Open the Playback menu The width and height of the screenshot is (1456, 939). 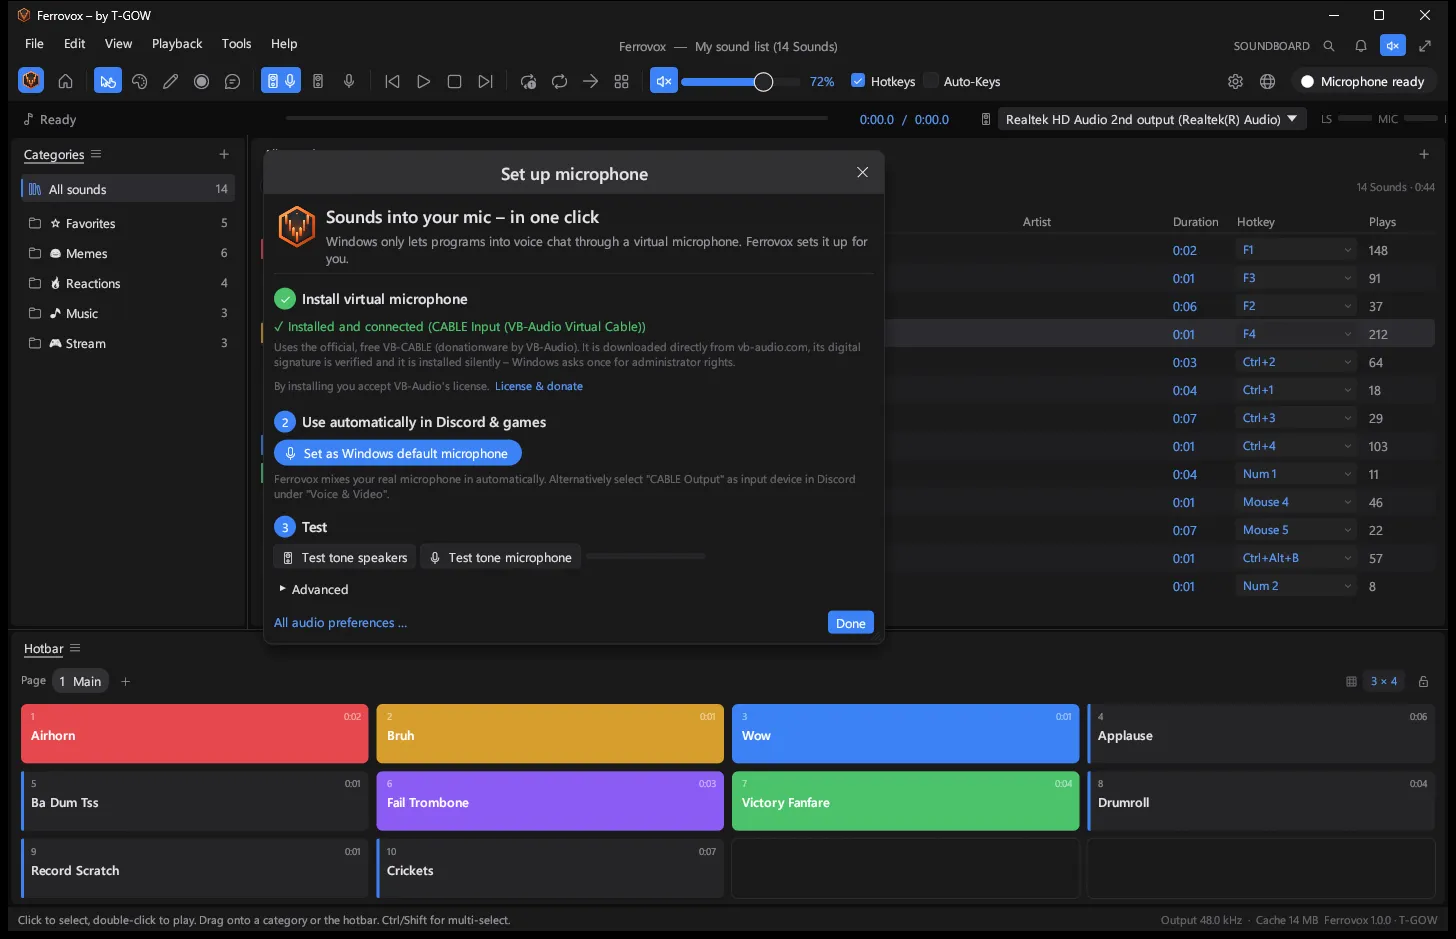pyautogui.click(x=177, y=44)
